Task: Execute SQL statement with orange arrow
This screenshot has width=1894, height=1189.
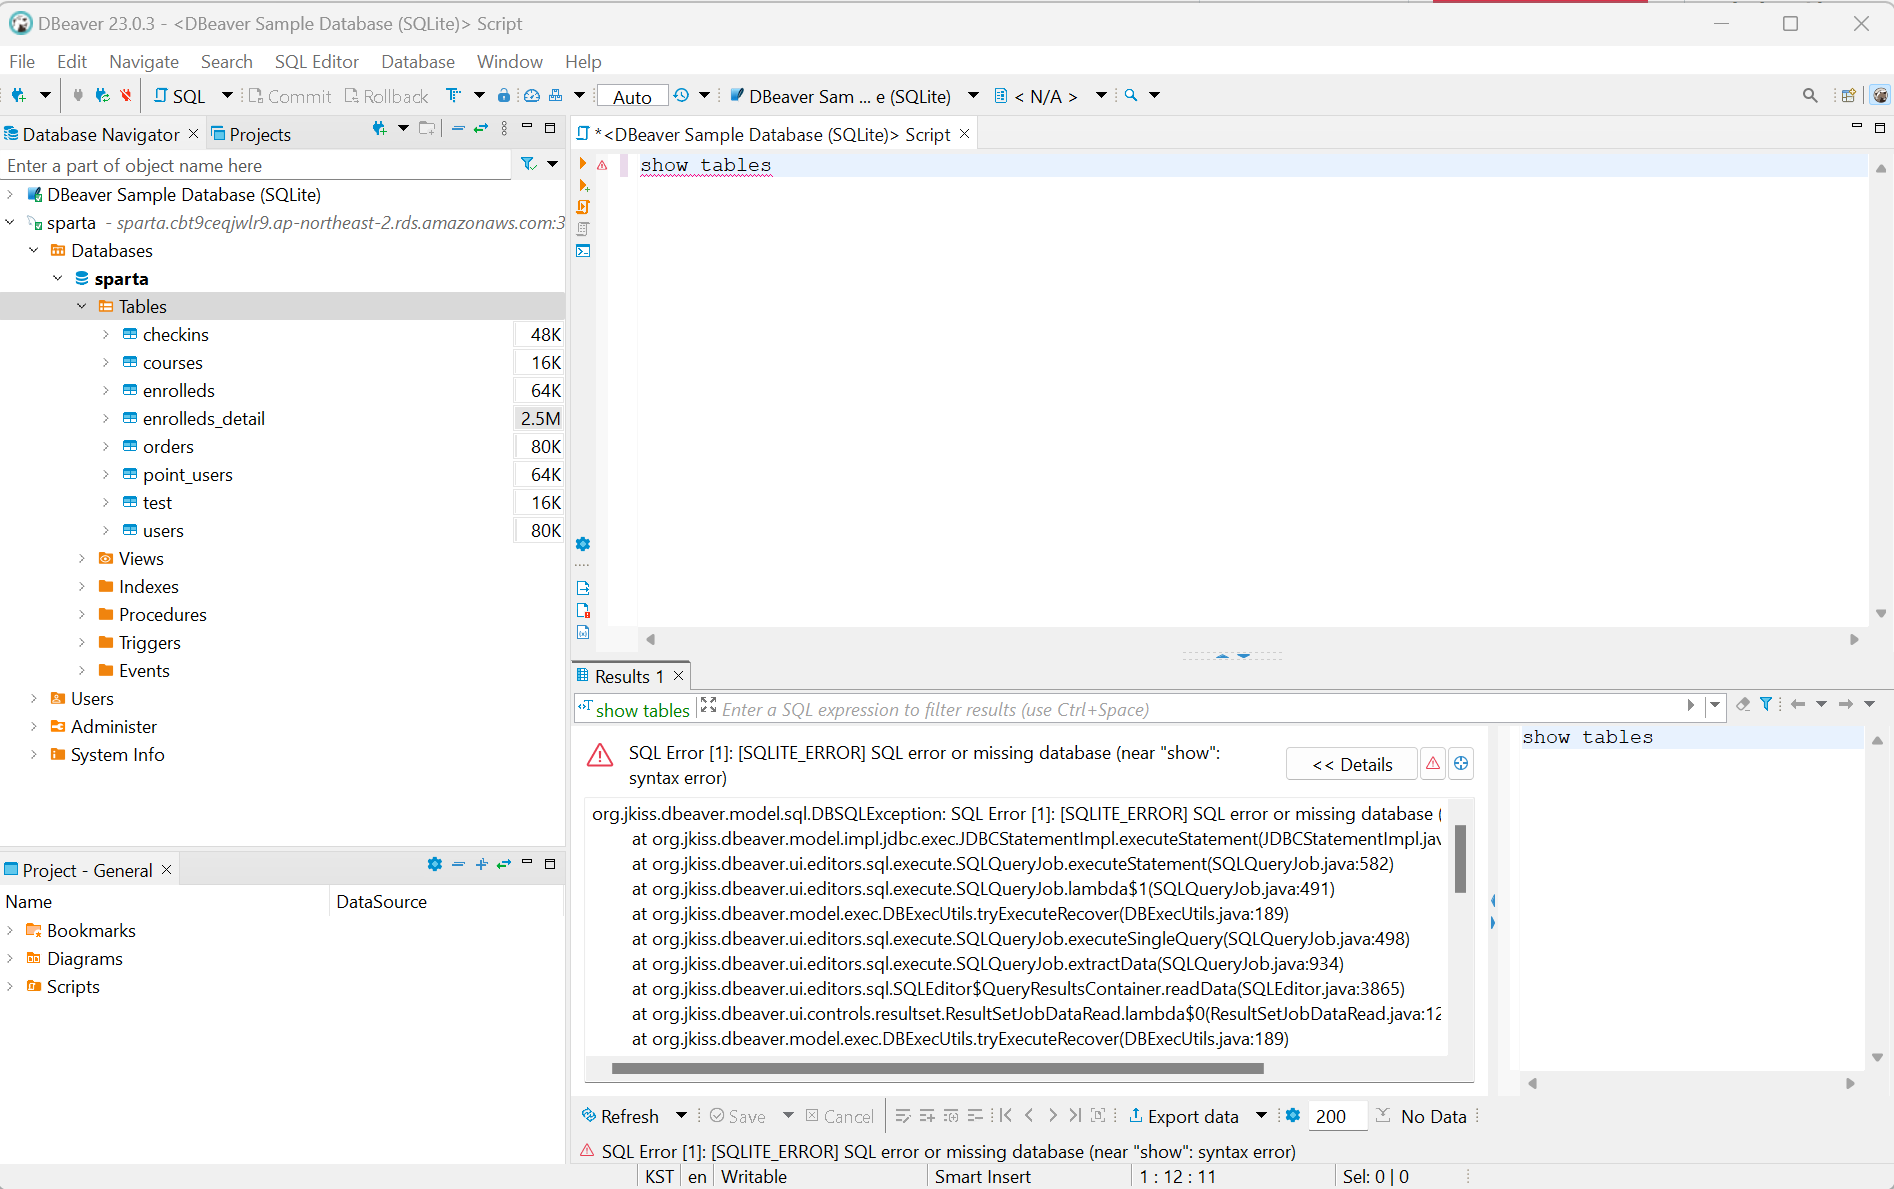Action: point(582,164)
